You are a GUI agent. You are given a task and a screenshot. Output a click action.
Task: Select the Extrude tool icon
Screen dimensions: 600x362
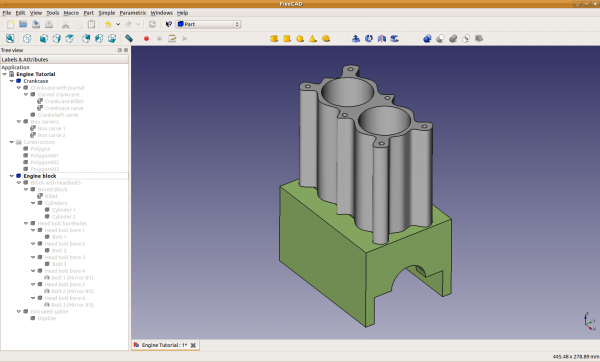click(x=356, y=38)
